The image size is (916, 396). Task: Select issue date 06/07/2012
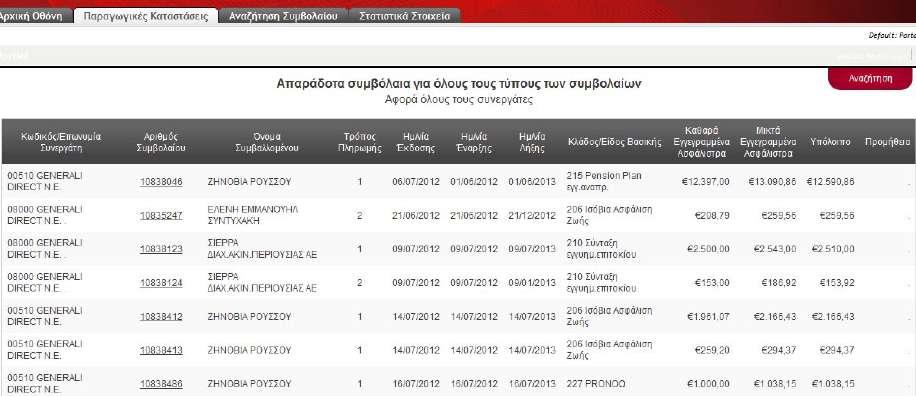[x=415, y=182]
